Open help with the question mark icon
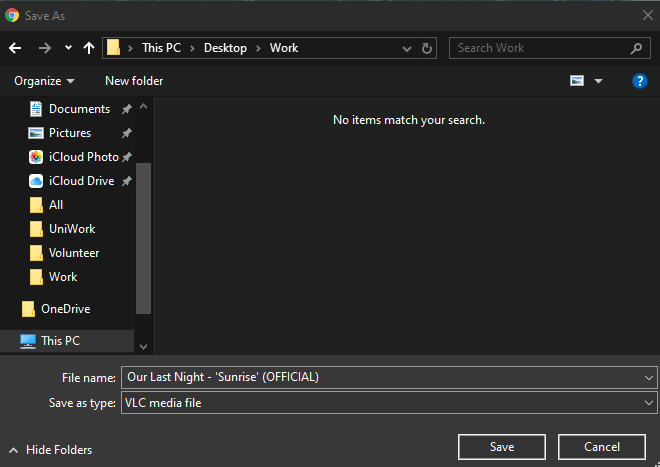This screenshot has height=467, width=660. coord(639,81)
